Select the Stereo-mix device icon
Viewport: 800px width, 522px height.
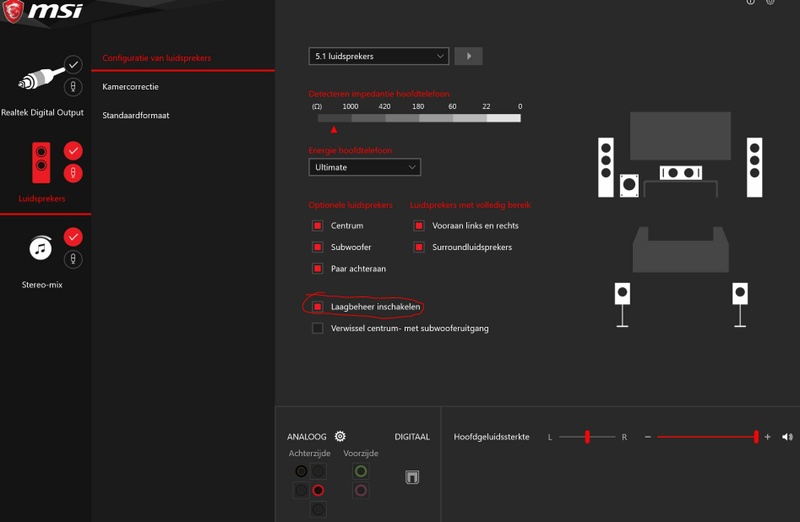pos(41,248)
